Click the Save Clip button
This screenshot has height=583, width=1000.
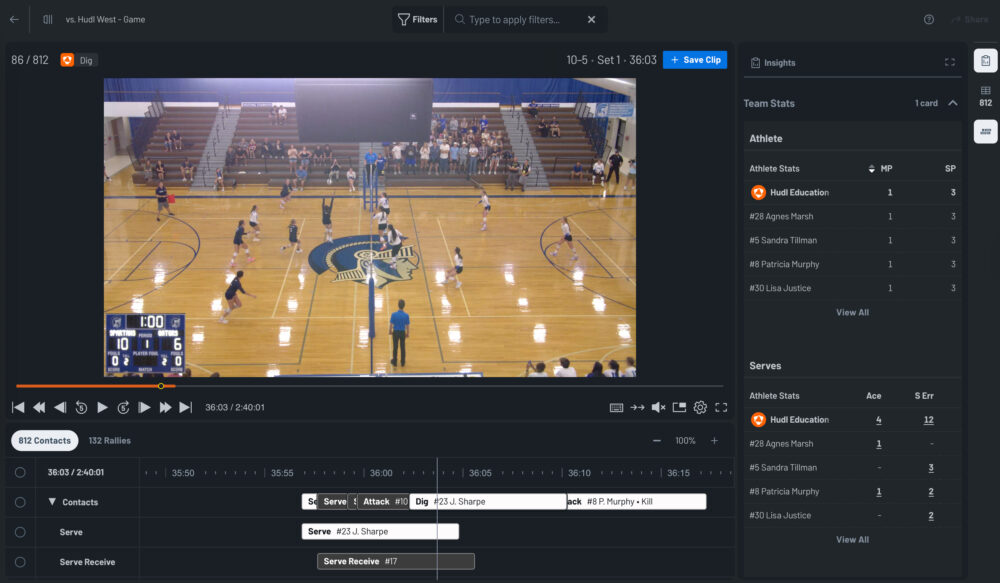click(694, 60)
